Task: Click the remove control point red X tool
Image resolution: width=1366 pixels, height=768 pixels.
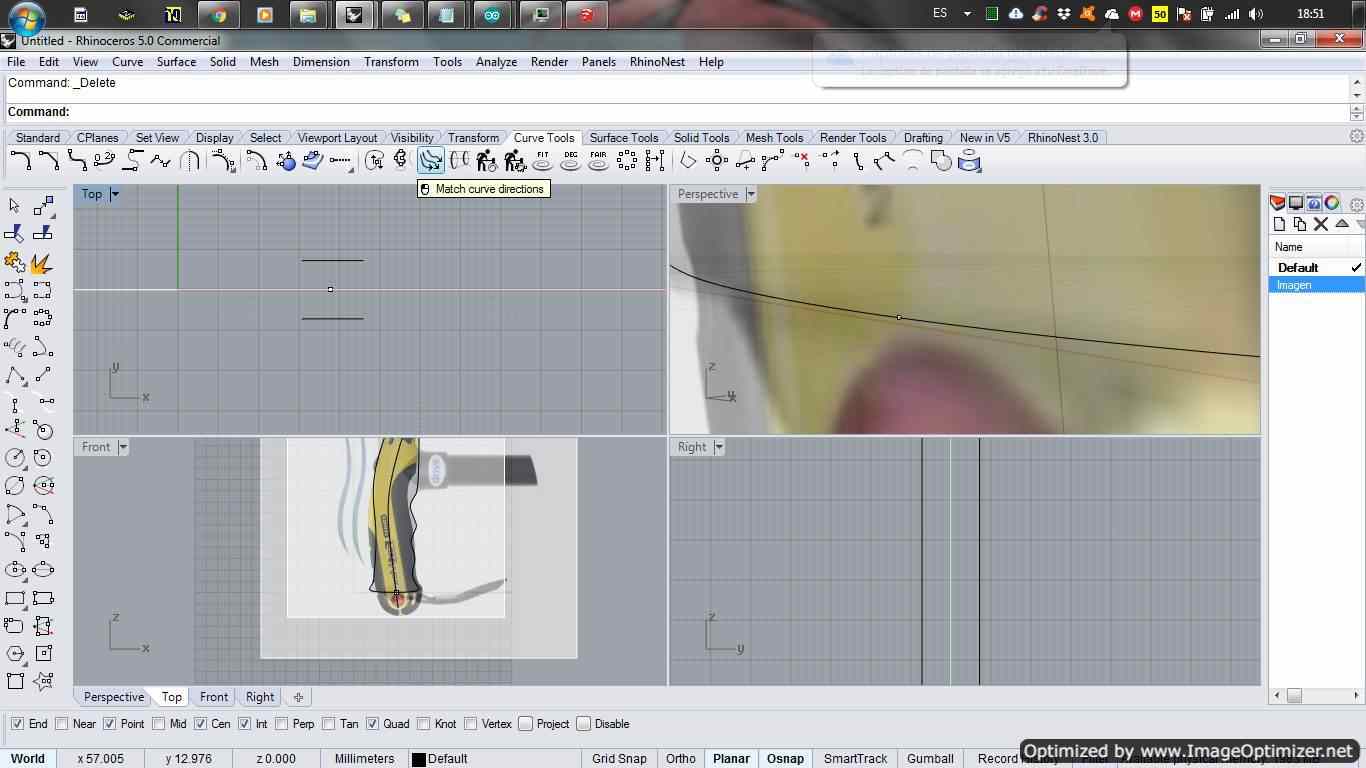Action: (x=802, y=160)
